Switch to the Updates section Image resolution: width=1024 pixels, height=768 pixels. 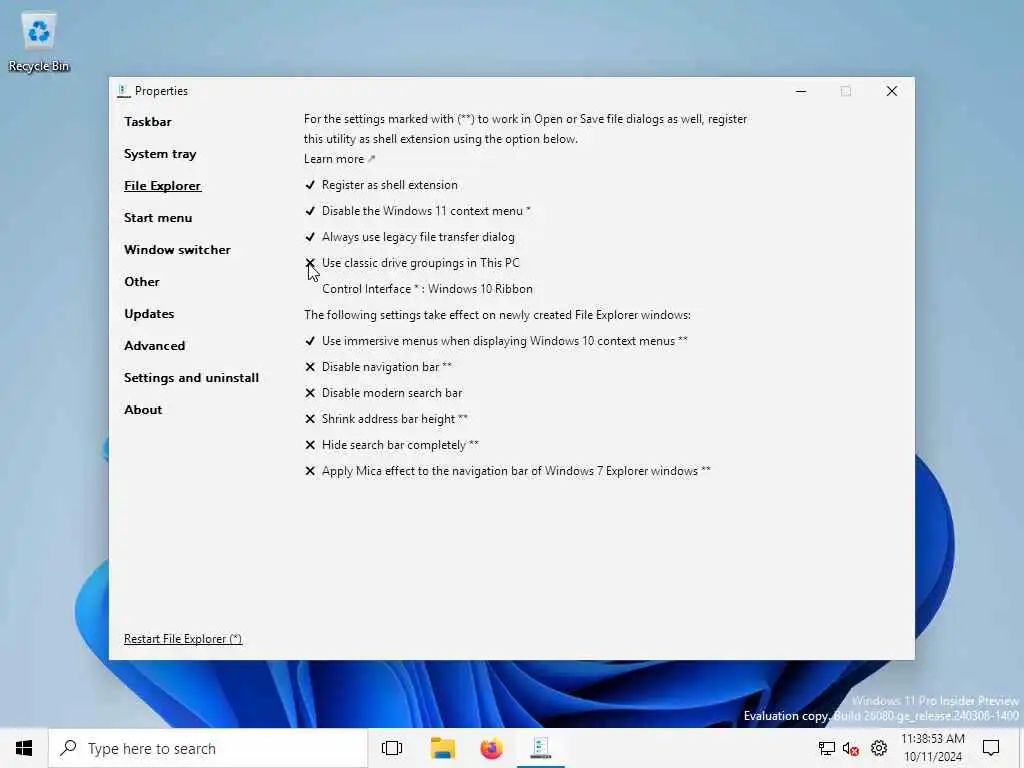pyautogui.click(x=149, y=313)
